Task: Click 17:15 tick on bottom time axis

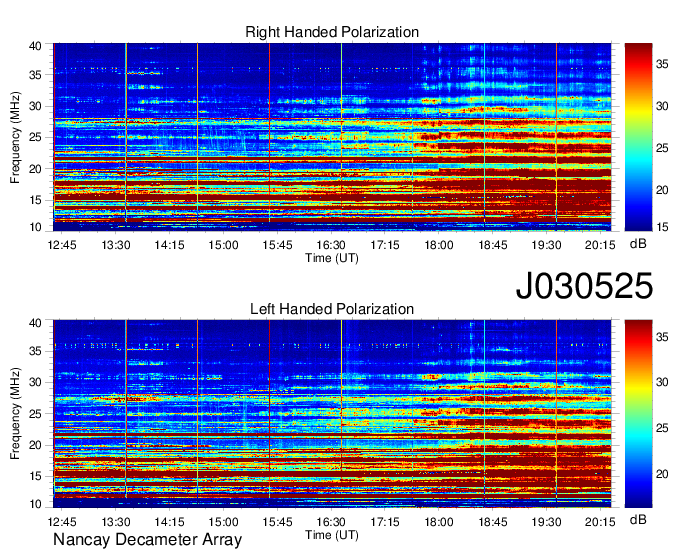Action: [x=385, y=522]
